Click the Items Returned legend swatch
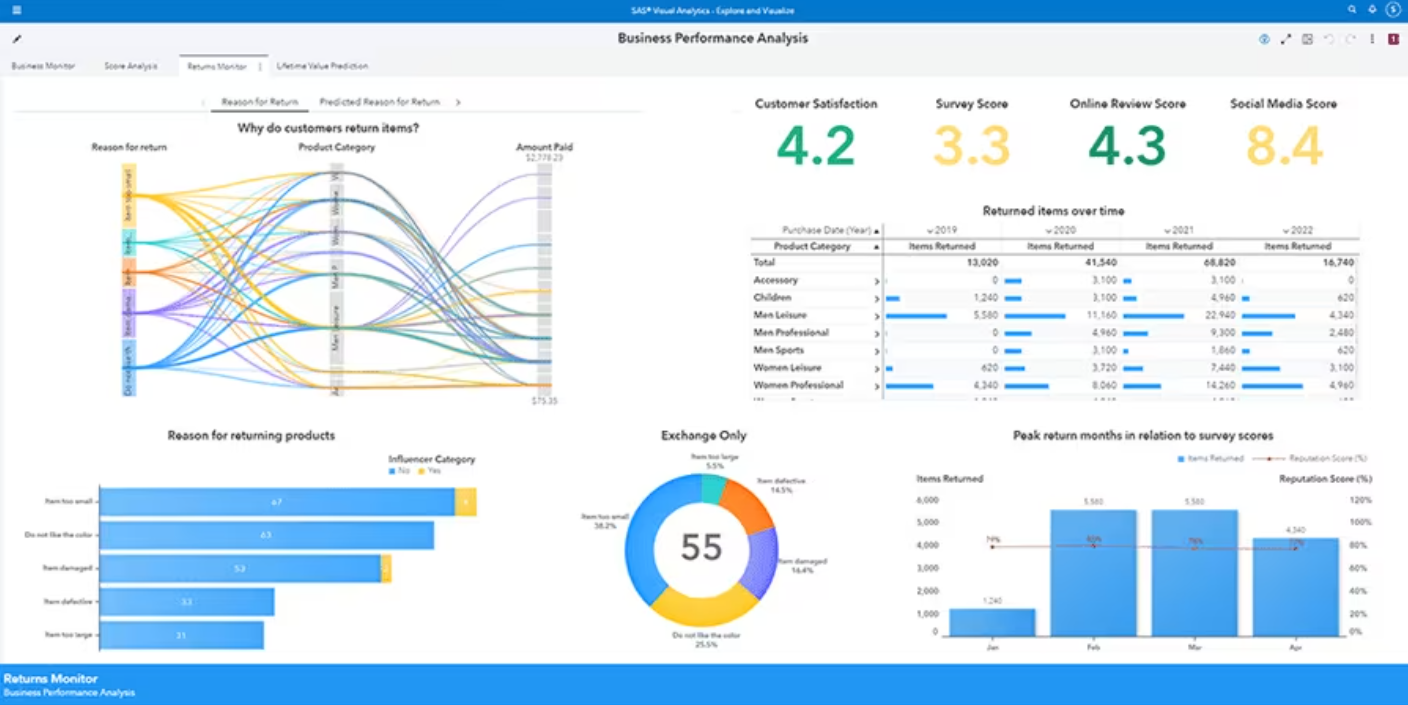Screen dimensions: 1408x705 click(1181, 458)
